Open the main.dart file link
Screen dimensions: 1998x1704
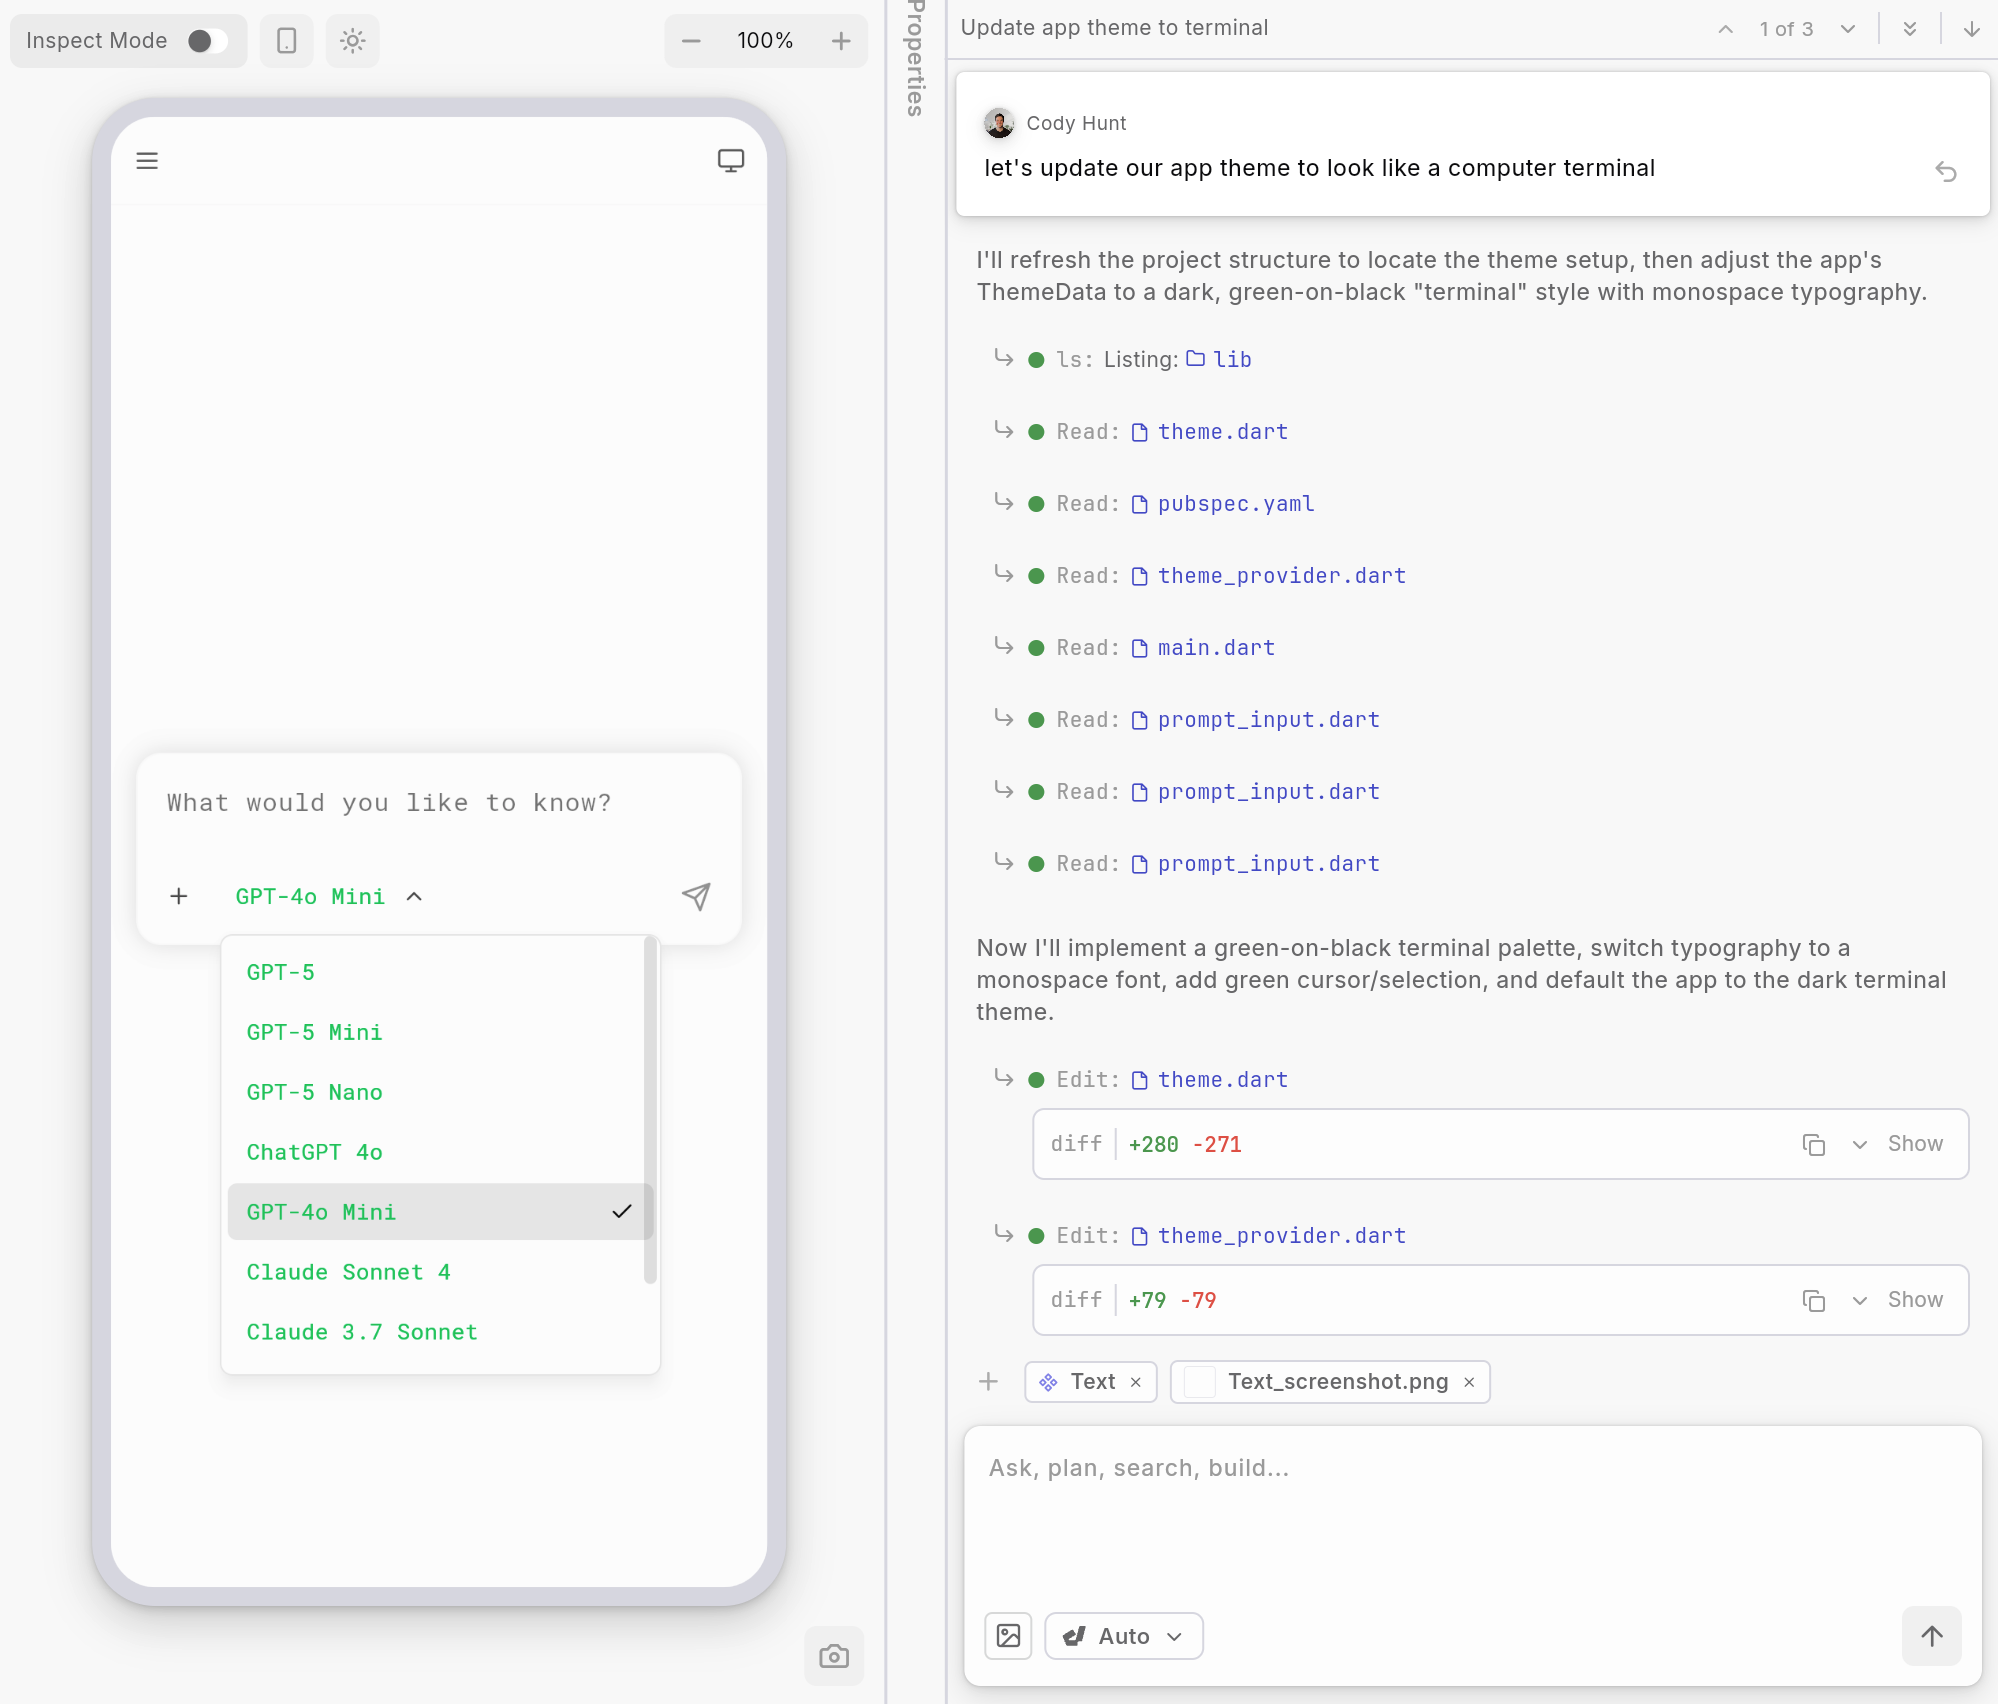(1203, 648)
